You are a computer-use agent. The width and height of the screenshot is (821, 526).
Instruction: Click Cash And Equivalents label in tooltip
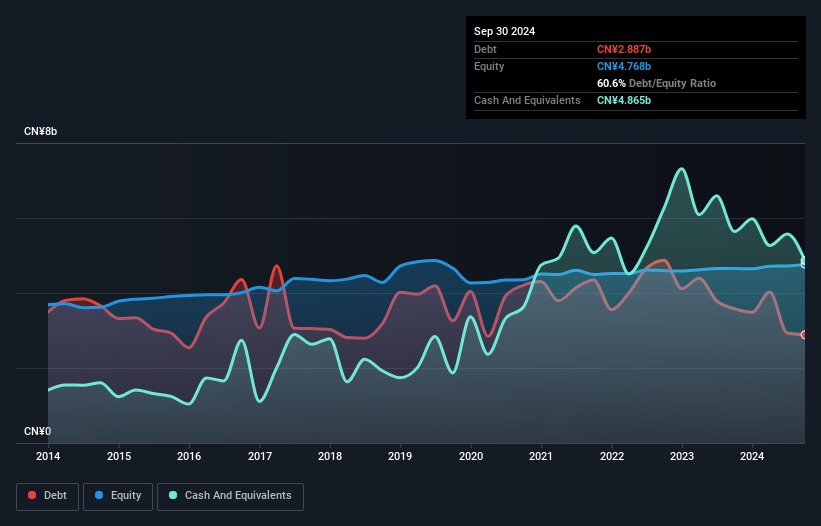point(527,100)
